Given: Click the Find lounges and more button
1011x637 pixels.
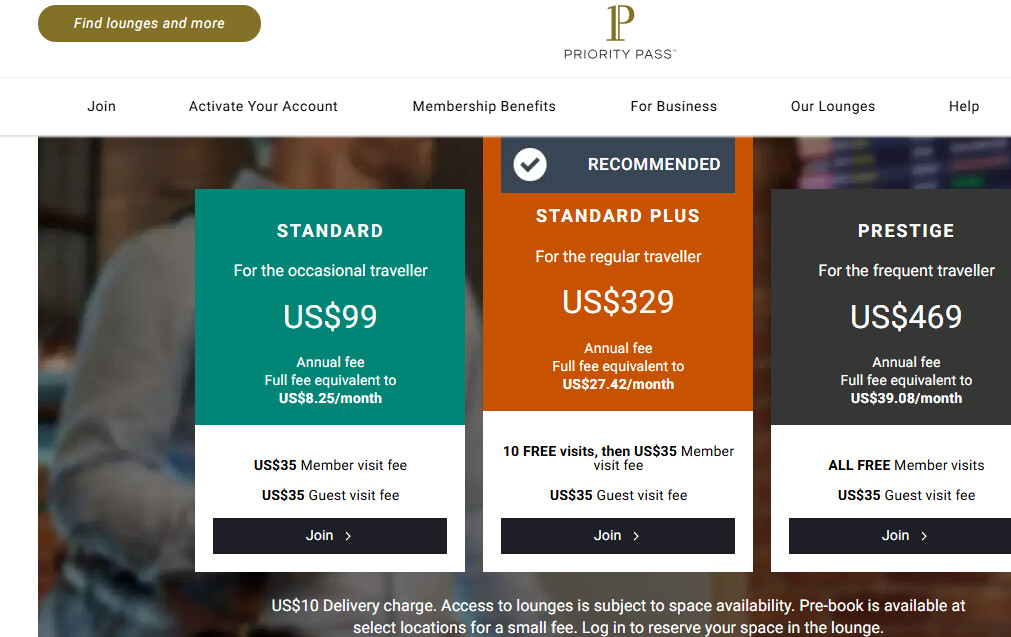Looking at the screenshot, I should tap(149, 23).
